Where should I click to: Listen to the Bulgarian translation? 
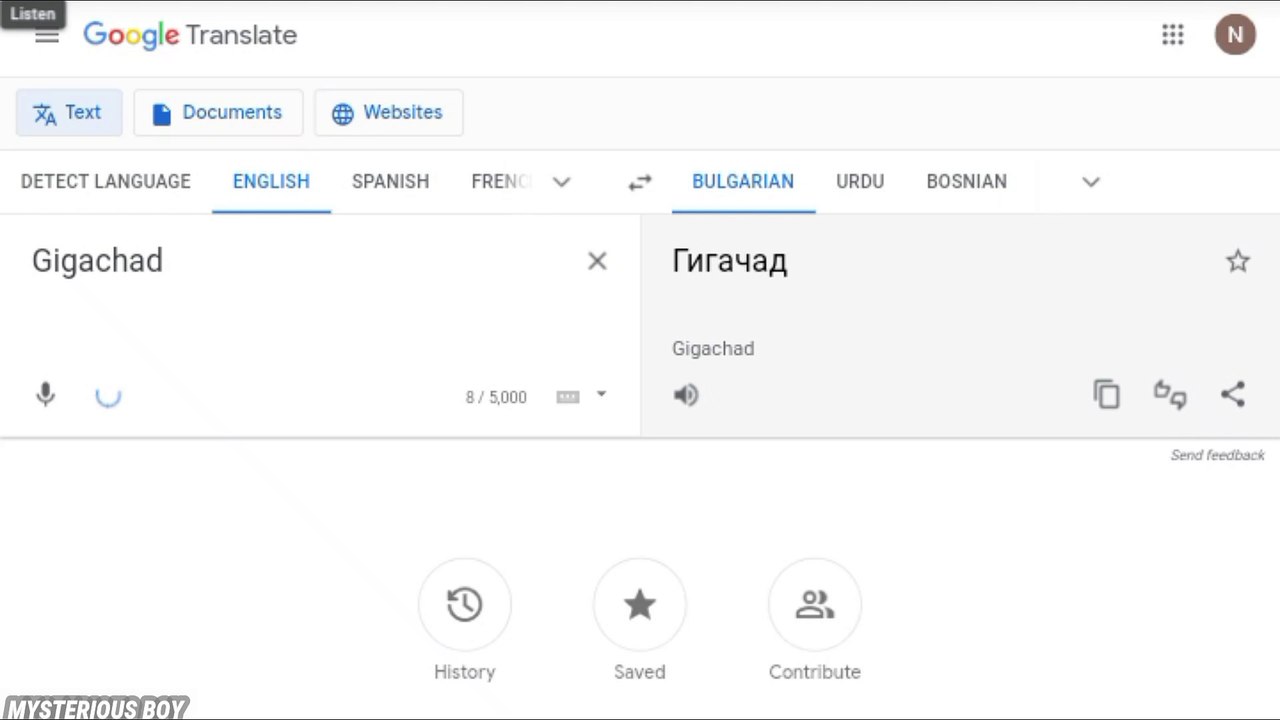pos(686,395)
